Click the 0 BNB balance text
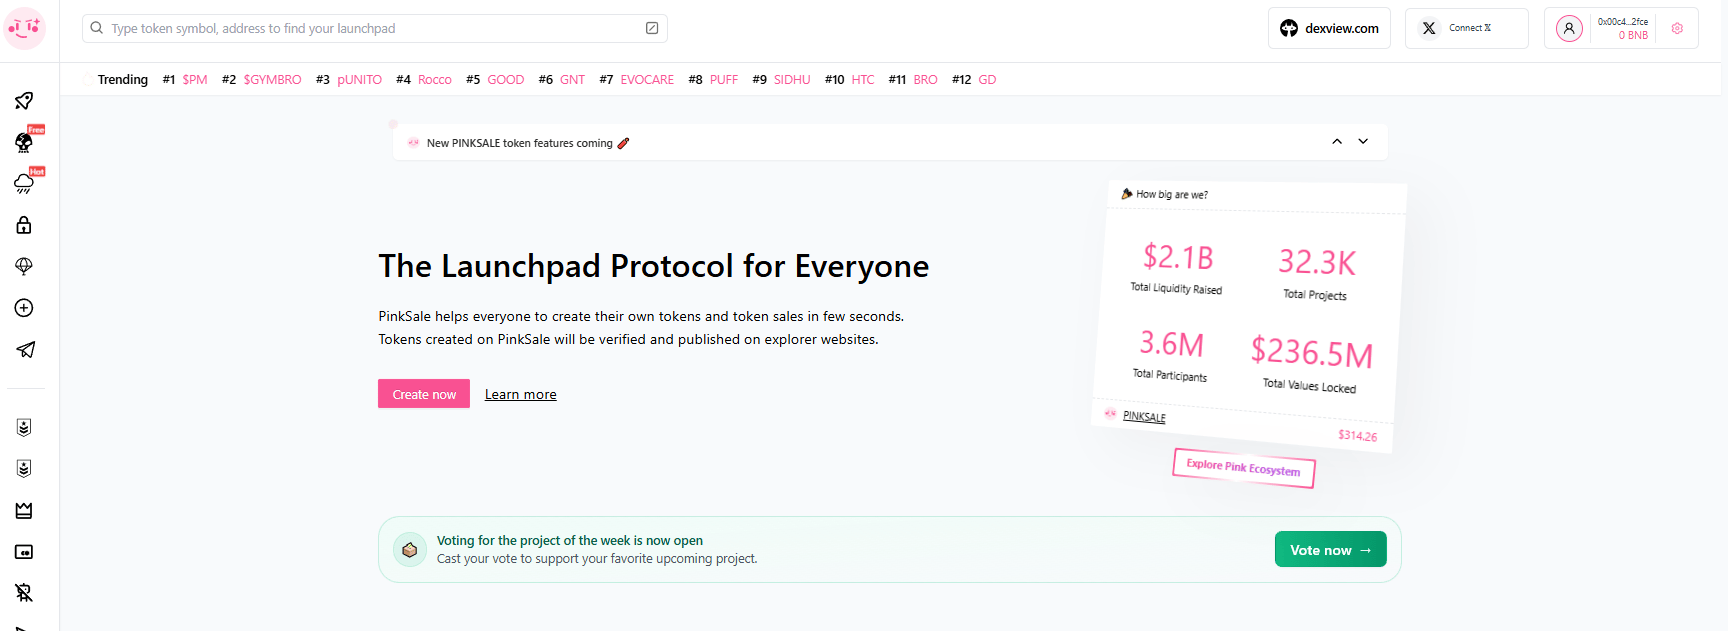Viewport: 1728px width, 631px height. [1633, 35]
